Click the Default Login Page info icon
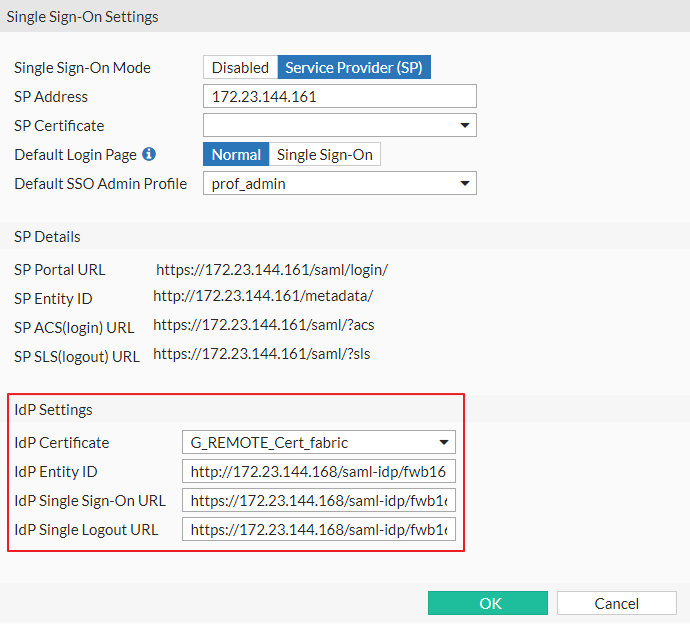 [149, 155]
